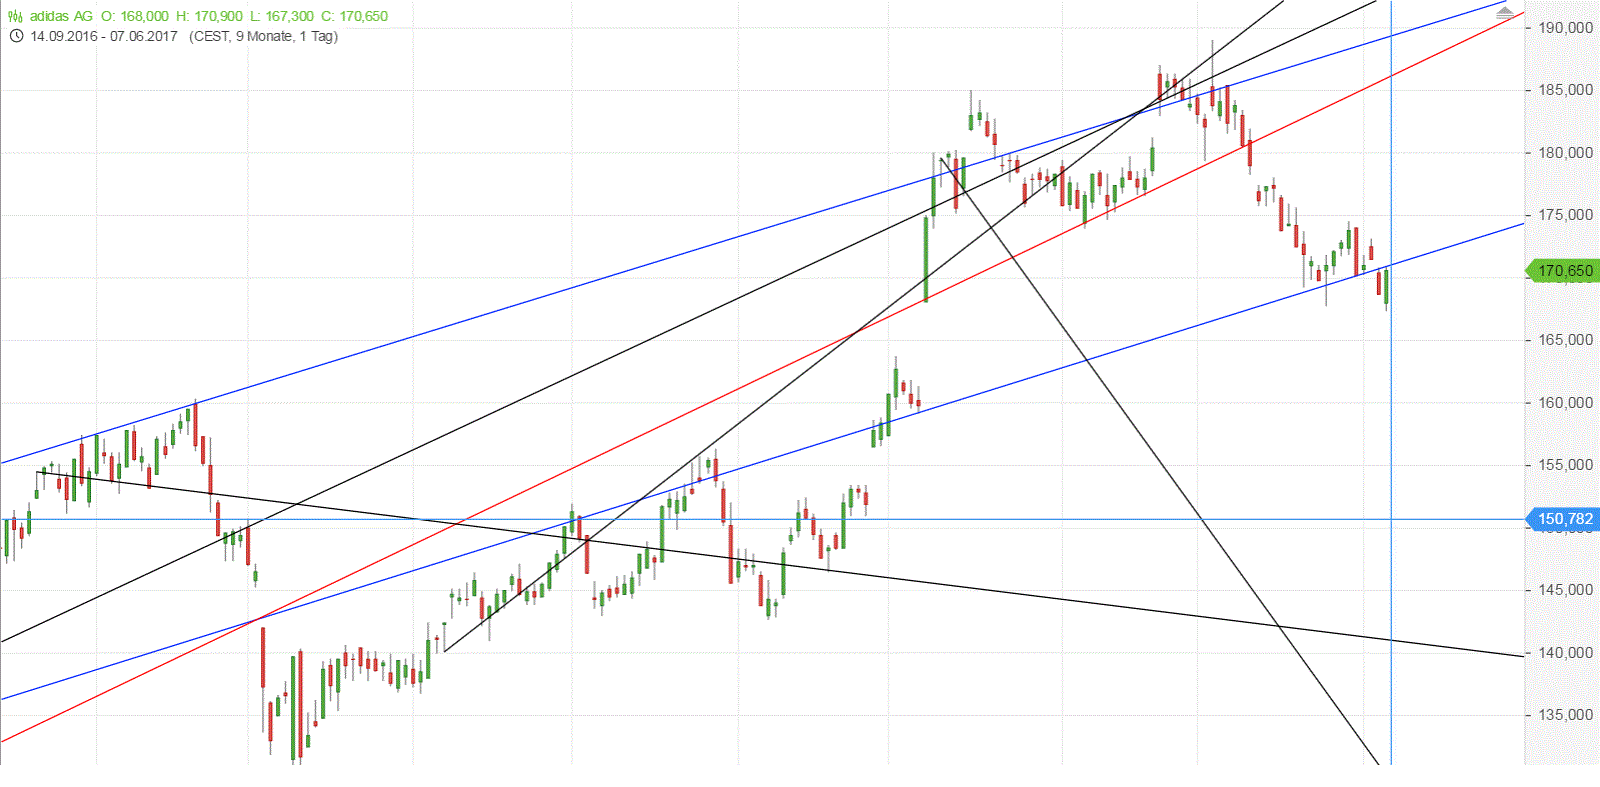Viewport: 1600px width, 787px height.
Task: Click the 185,000 price axis label
Action: point(1565,90)
